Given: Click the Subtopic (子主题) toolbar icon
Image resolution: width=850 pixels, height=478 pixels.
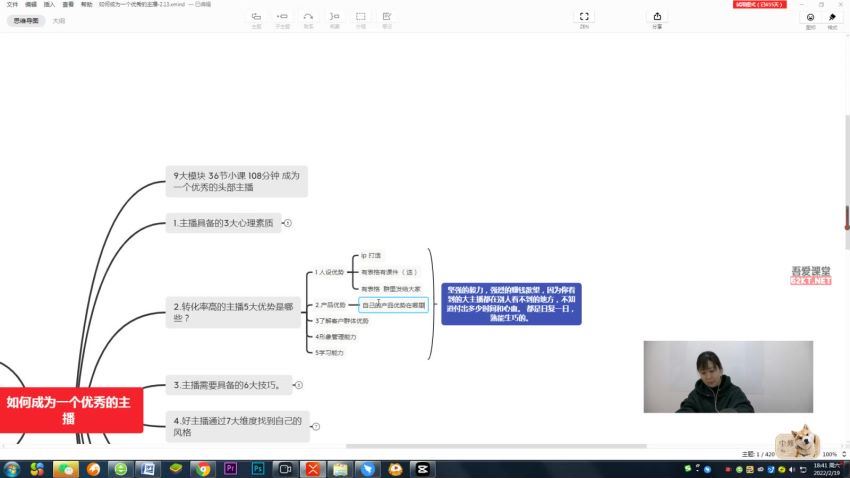Looking at the screenshot, I should click(x=282, y=18).
